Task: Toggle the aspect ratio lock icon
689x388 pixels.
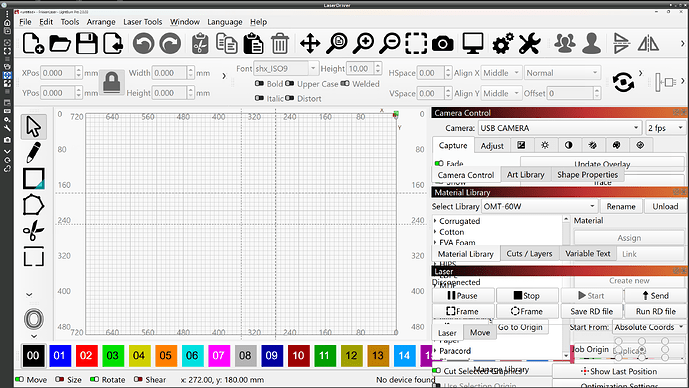Action: [x=112, y=82]
